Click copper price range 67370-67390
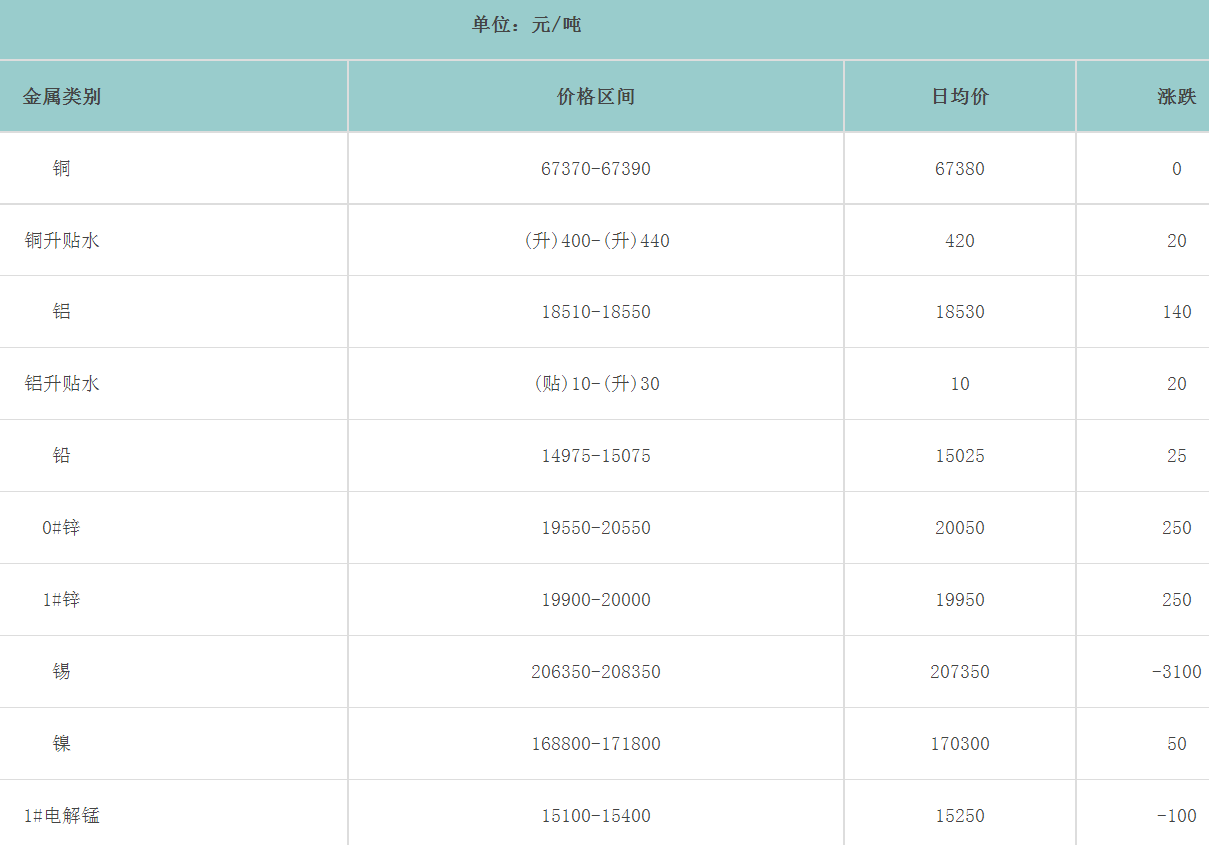 point(596,169)
